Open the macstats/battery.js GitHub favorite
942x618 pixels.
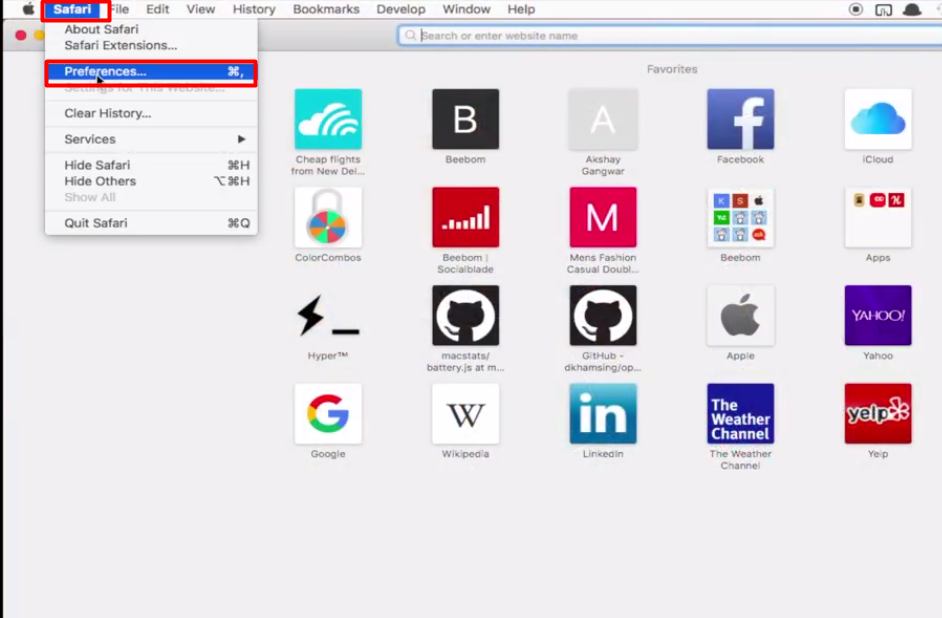[466, 316]
